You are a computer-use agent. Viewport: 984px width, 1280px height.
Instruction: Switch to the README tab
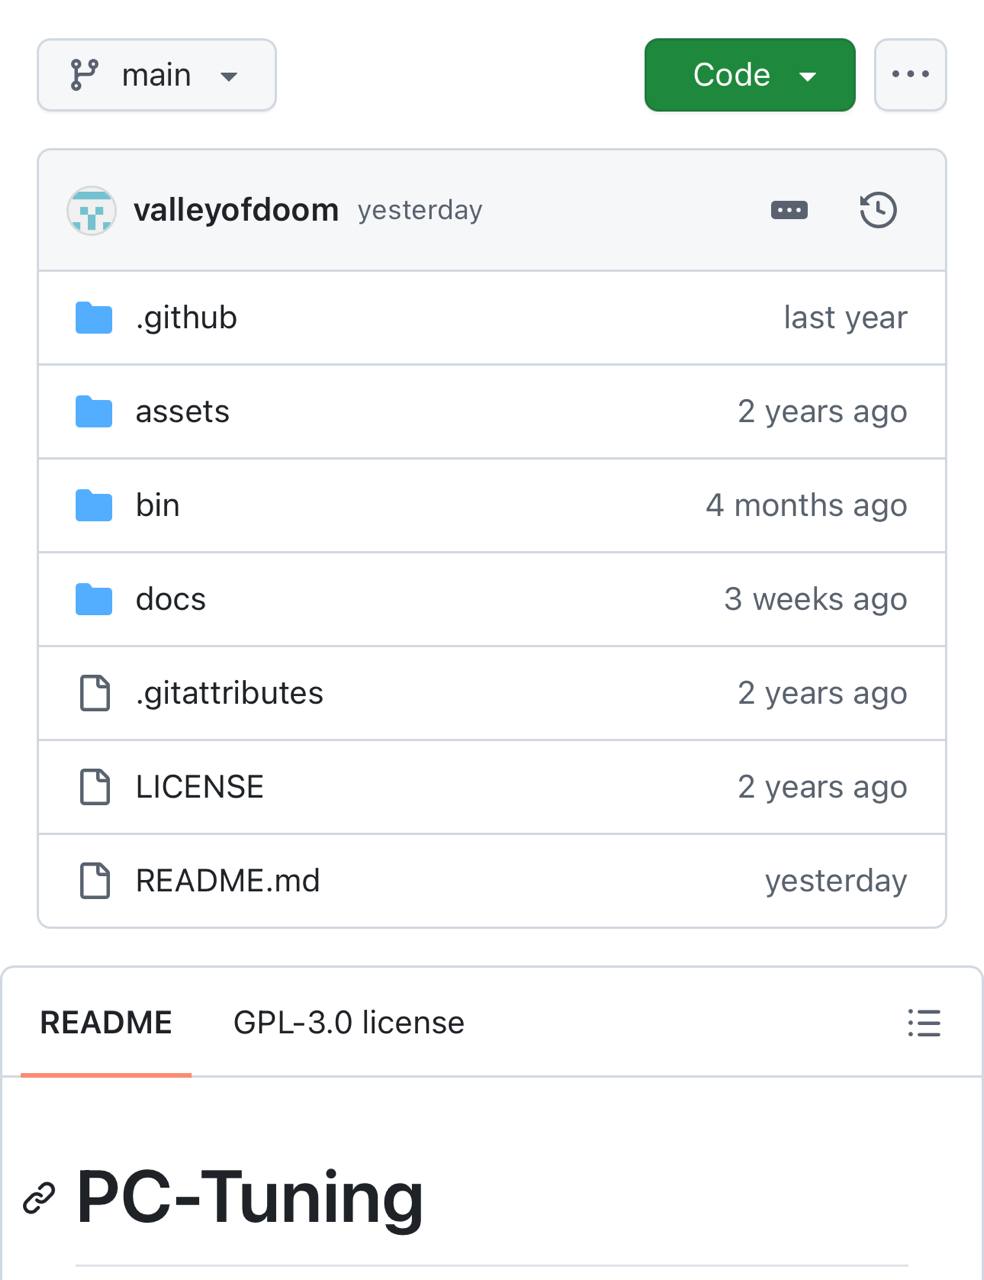(x=106, y=1023)
